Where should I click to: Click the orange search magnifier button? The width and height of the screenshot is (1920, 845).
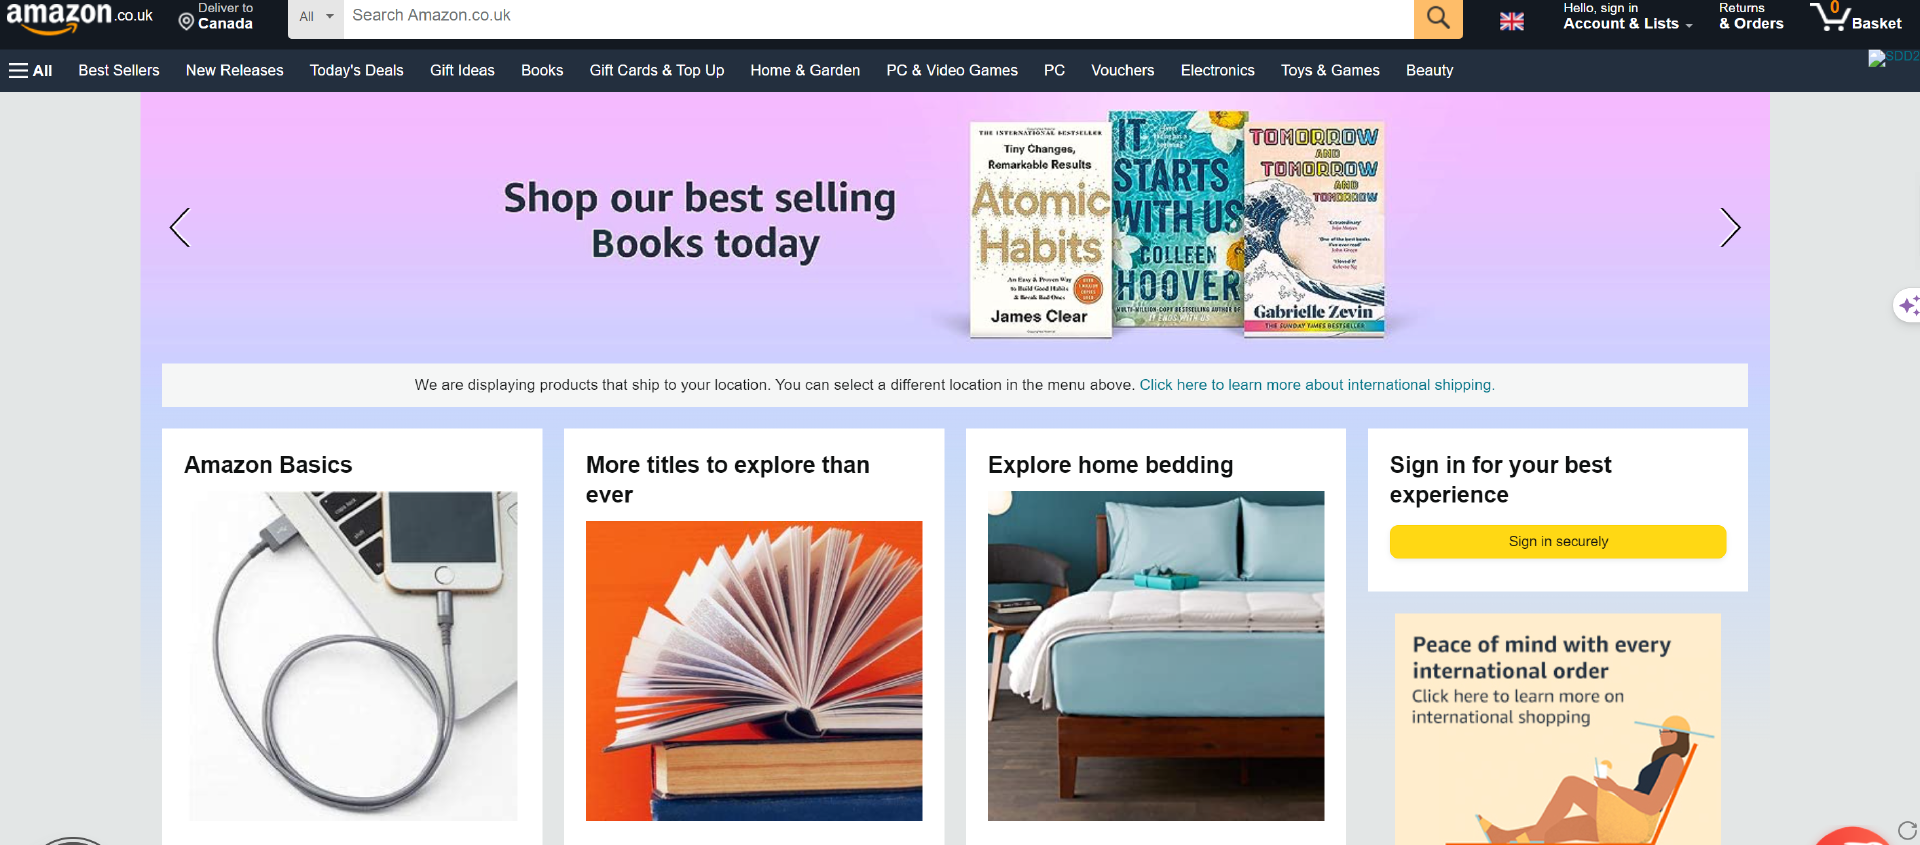pyautogui.click(x=1438, y=17)
